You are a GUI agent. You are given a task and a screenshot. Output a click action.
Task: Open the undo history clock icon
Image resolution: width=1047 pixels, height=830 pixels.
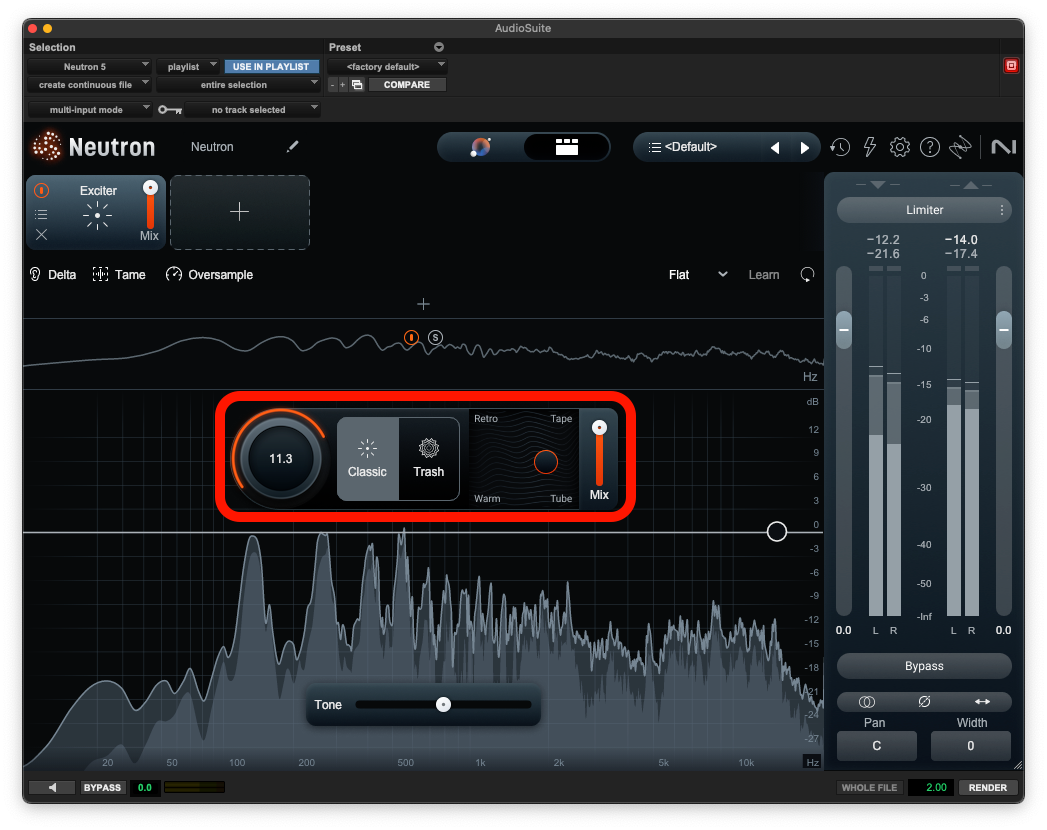click(840, 147)
